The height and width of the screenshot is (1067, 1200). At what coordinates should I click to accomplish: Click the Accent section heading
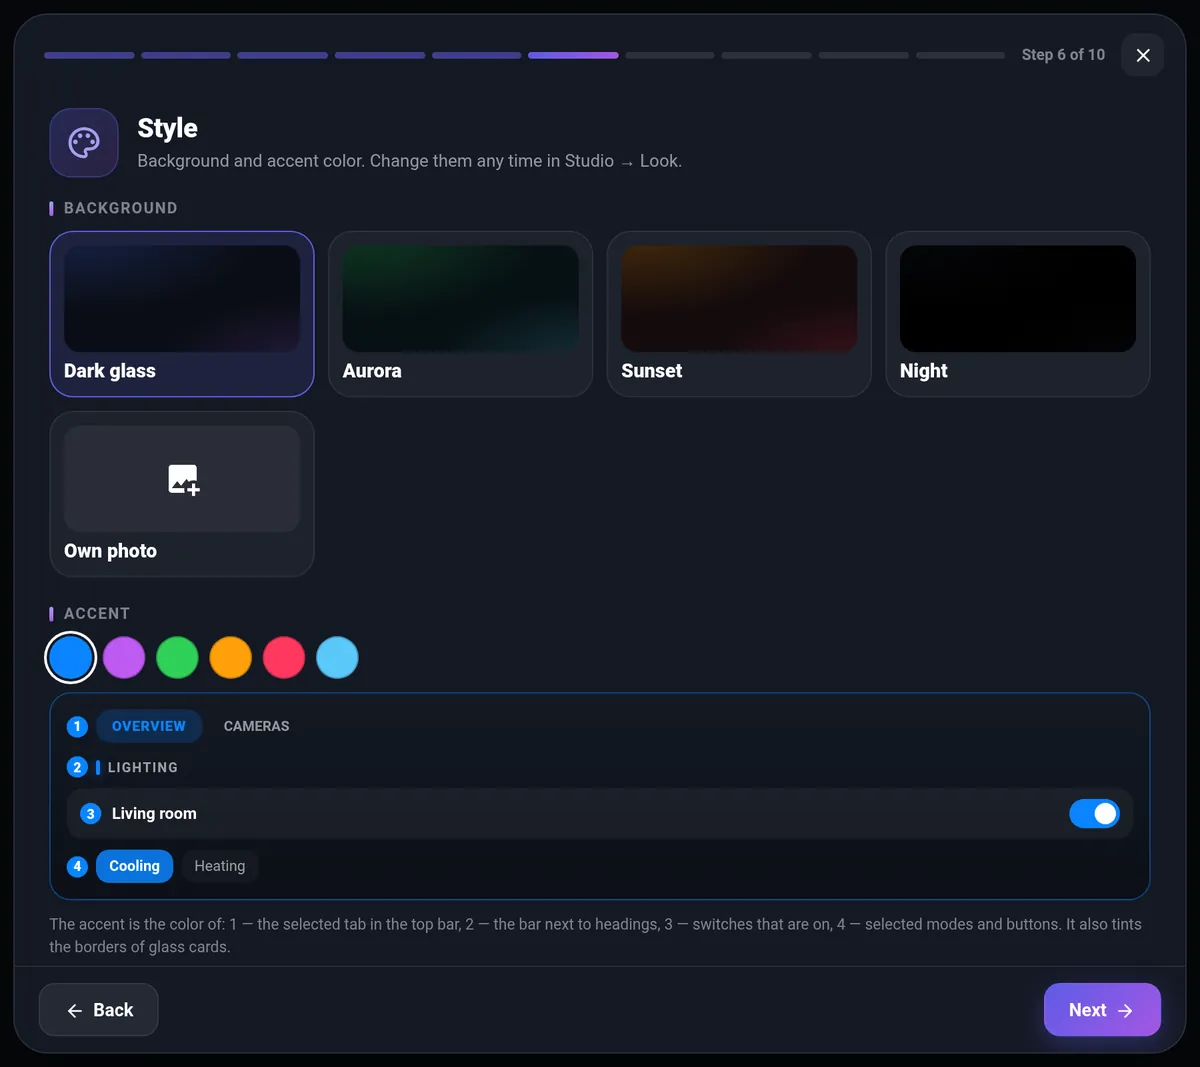click(x=97, y=614)
